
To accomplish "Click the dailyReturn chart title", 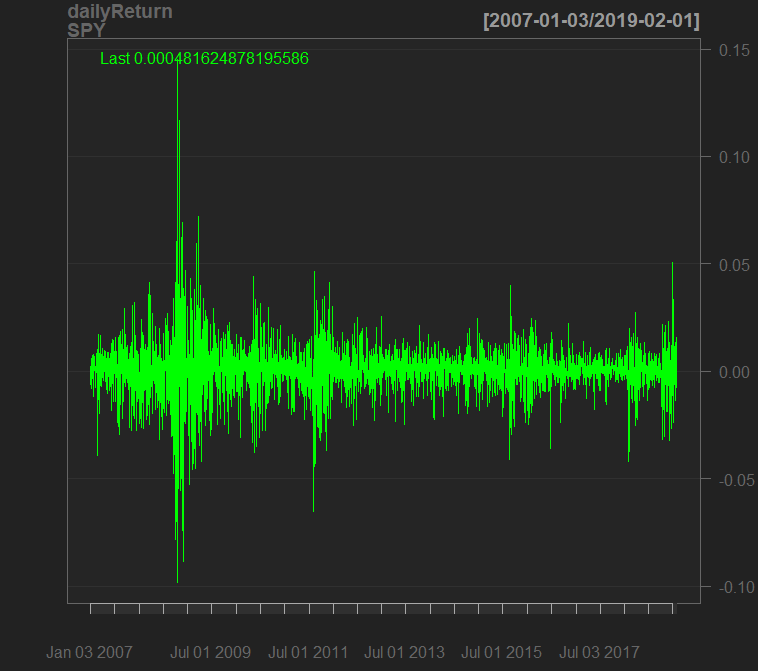I will [x=119, y=12].
